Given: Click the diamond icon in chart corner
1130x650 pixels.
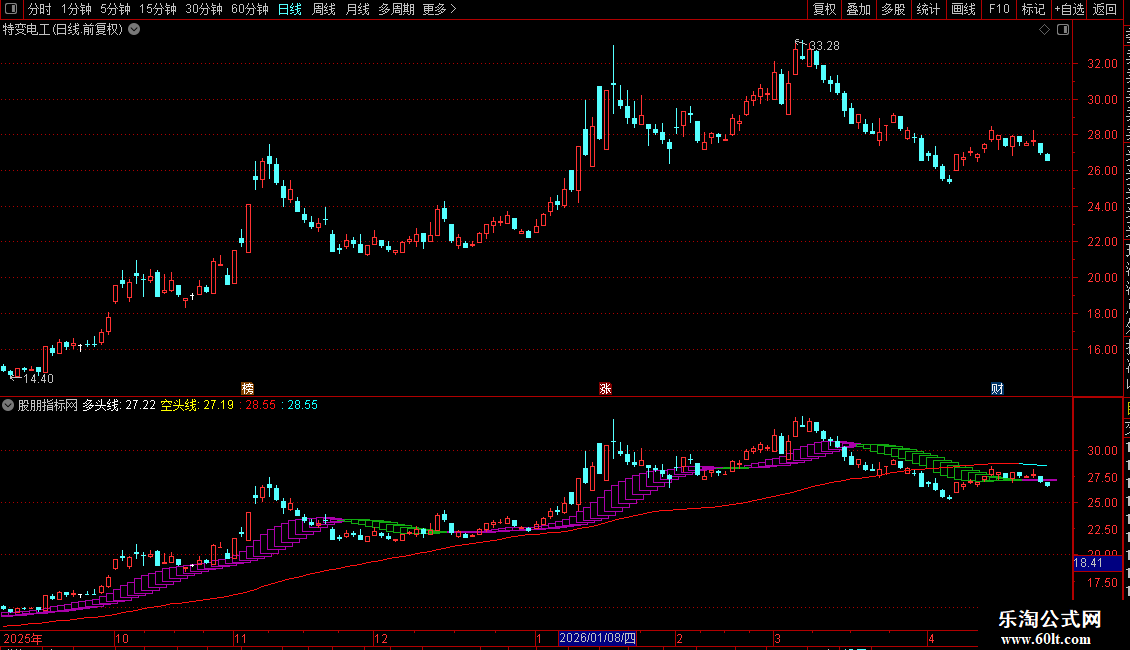Looking at the screenshot, I should coord(1044,30).
